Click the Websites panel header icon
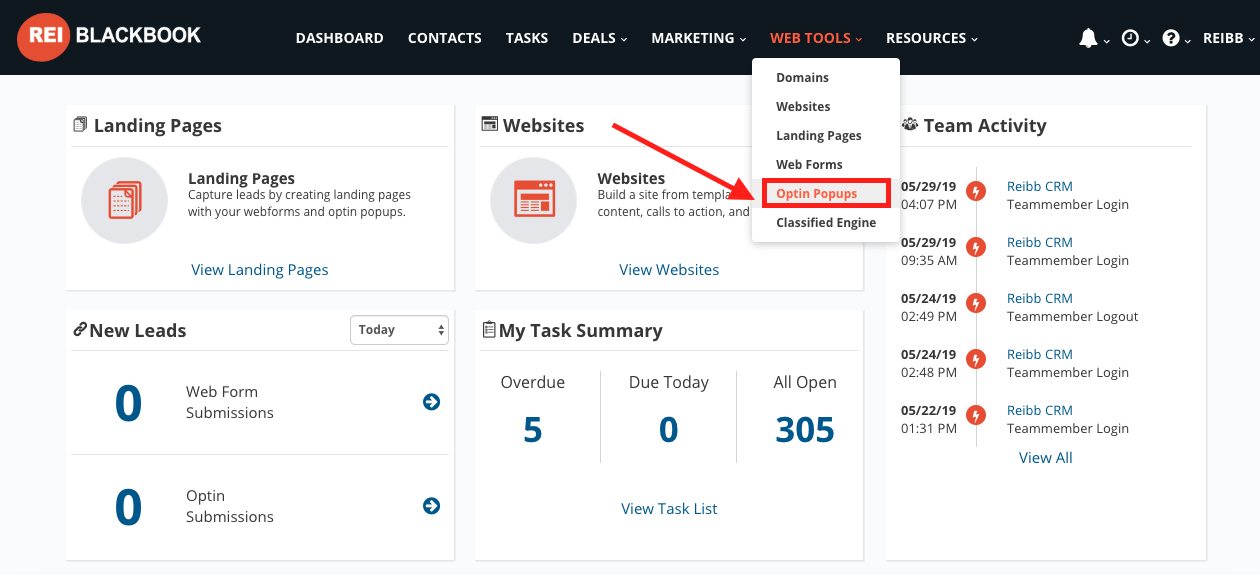 click(490, 125)
